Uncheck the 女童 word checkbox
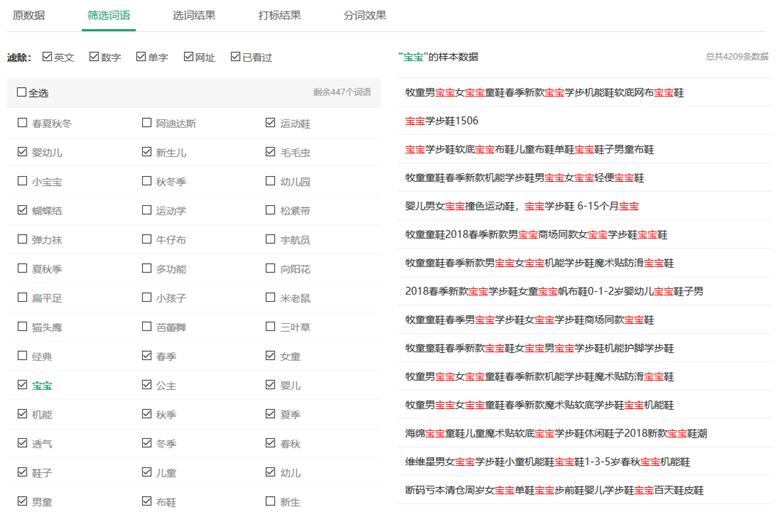This screenshot has width=776, height=512. click(270, 355)
